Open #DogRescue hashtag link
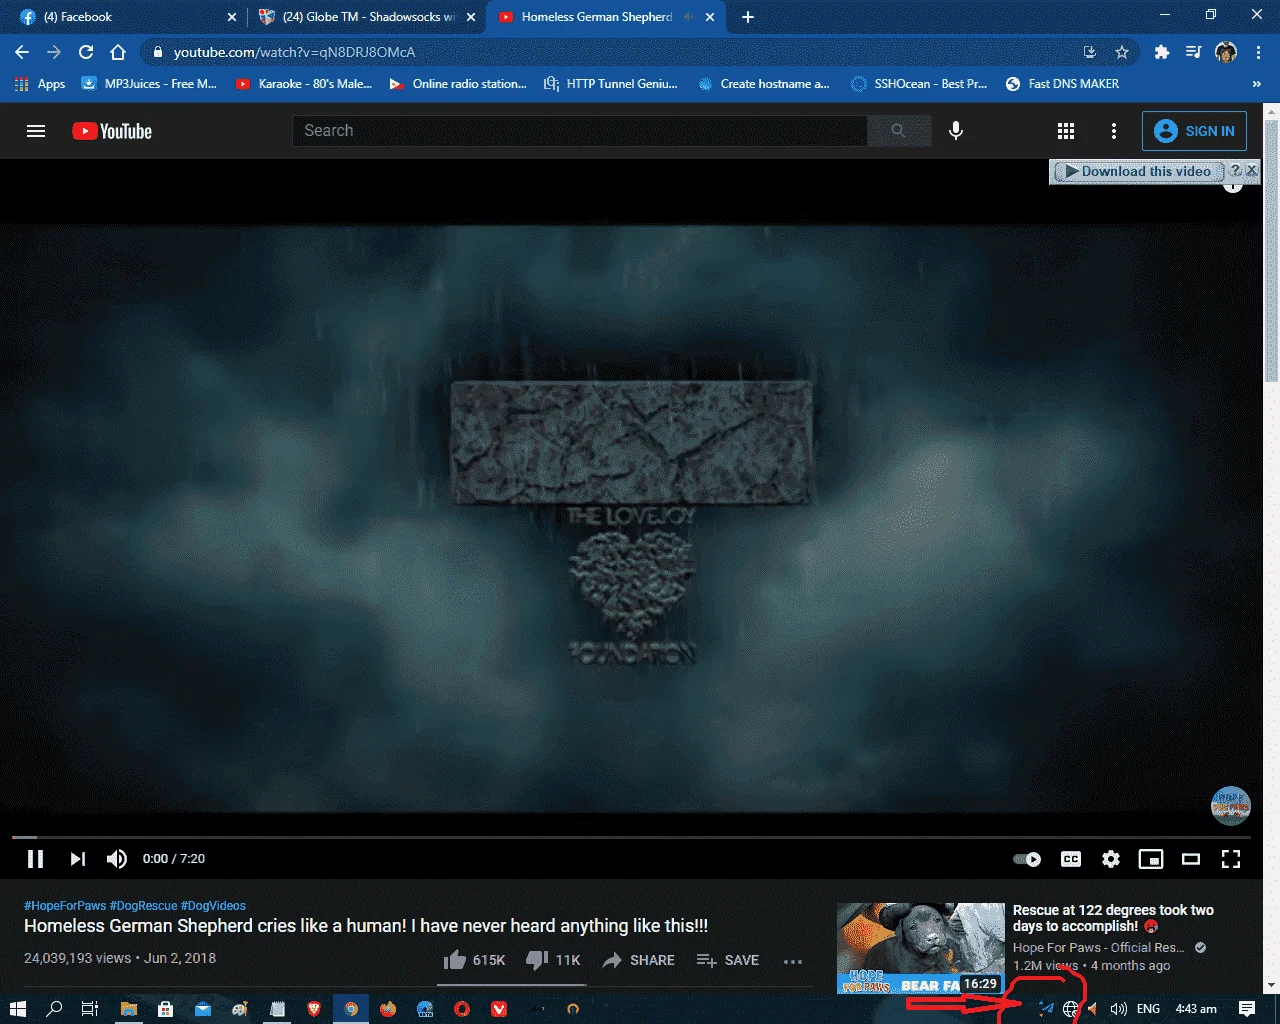Viewport: 1280px width, 1024px height. [143, 906]
